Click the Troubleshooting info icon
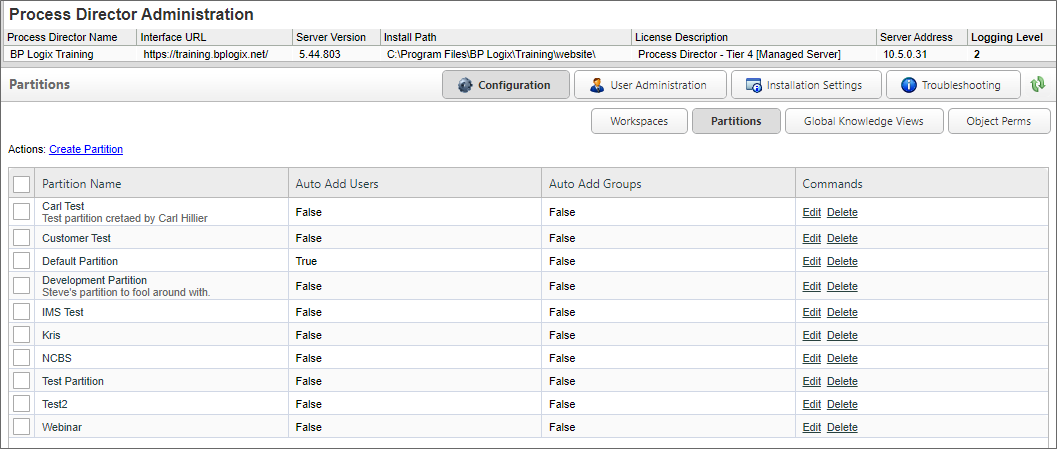The height and width of the screenshot is (449, 1057). [x=908, y=86]
